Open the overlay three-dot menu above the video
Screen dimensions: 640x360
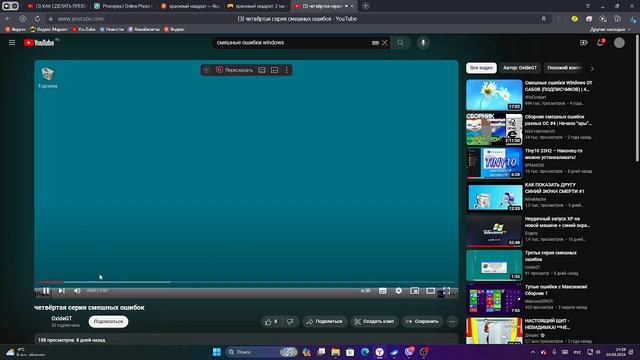[x=287, y=70]
